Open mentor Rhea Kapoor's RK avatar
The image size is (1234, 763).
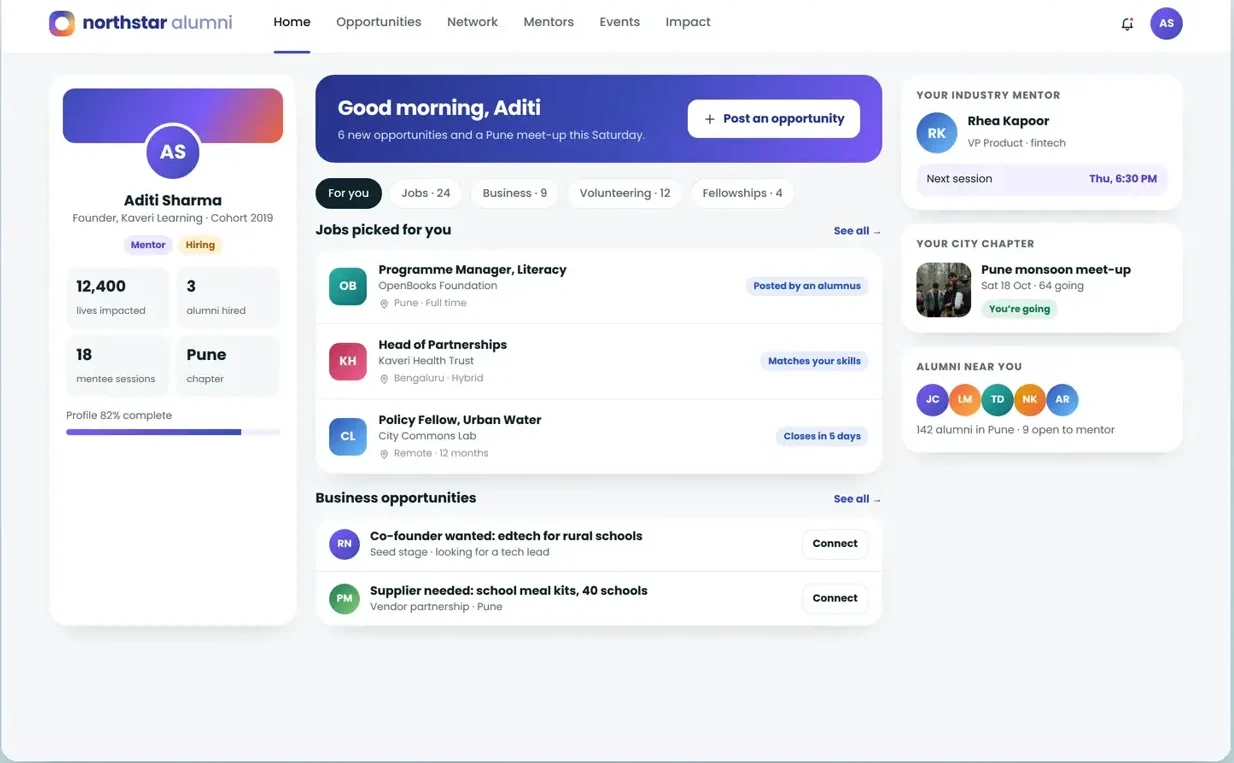(936, 133)
